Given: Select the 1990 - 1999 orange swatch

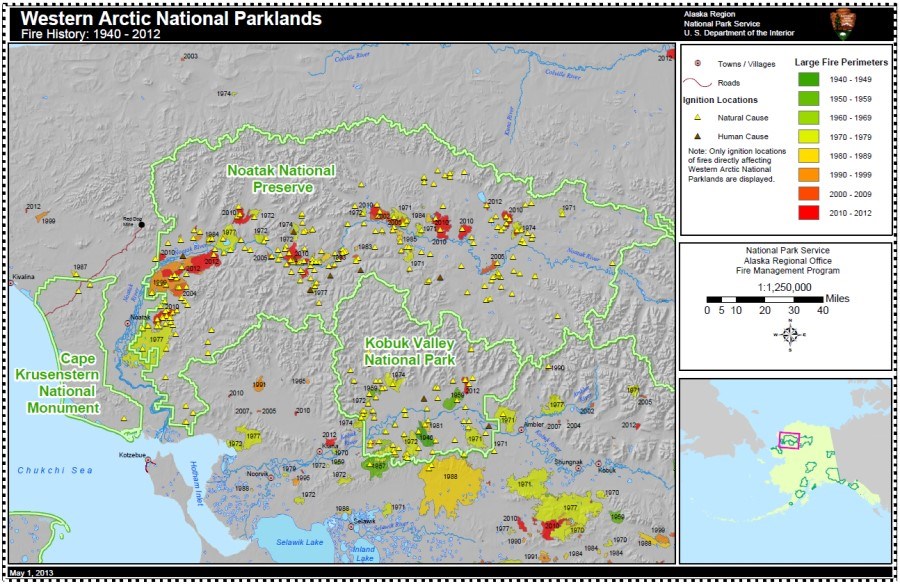Looking at the screenshot, I should point(809,175).
